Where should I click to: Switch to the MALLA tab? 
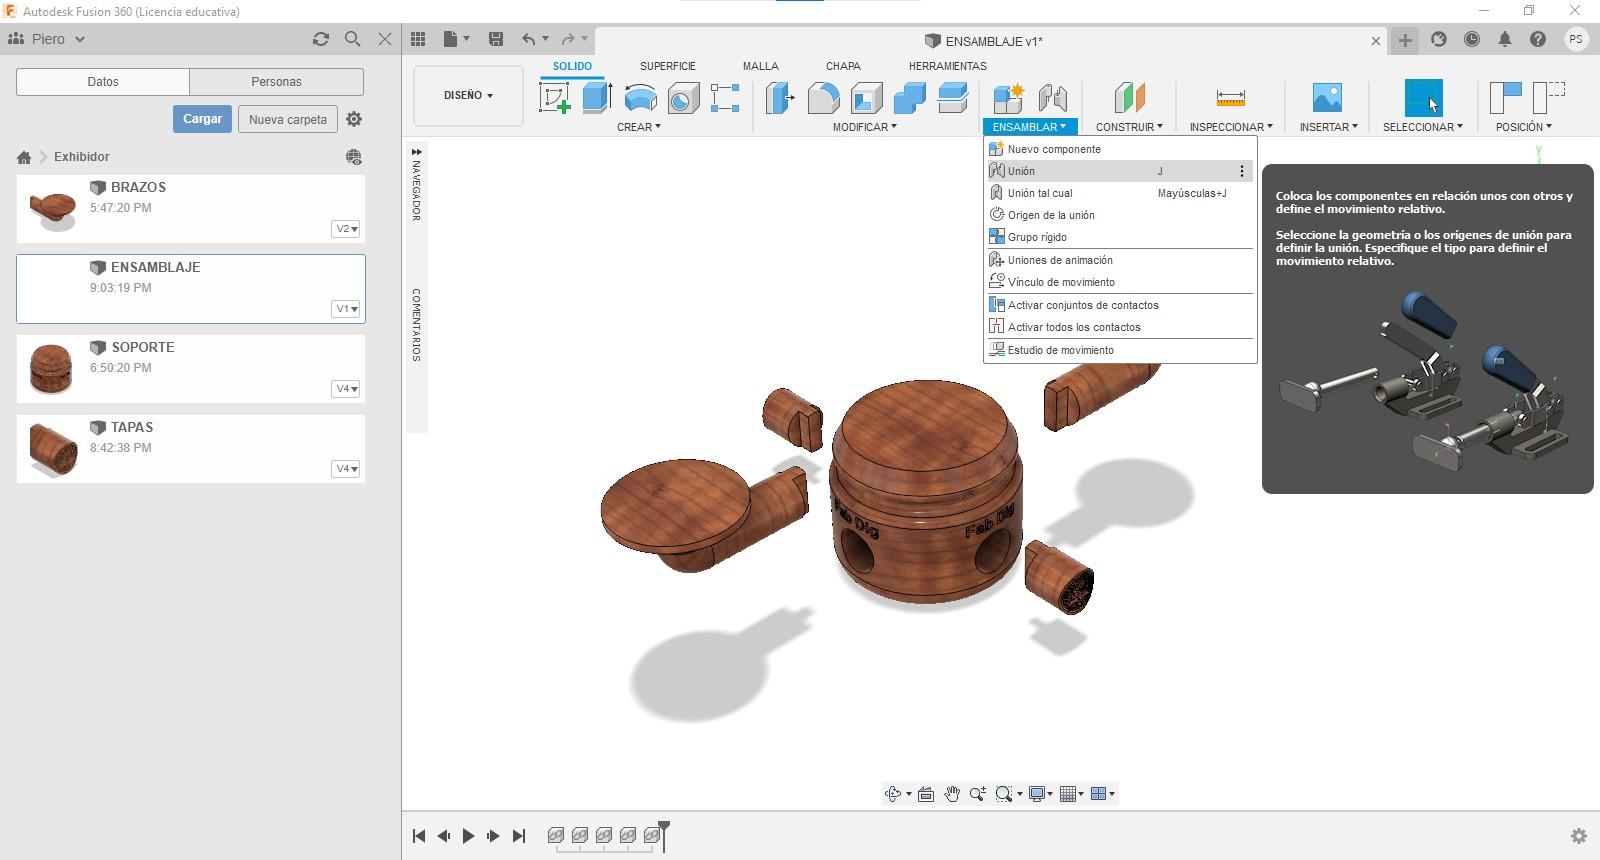pyautogui.click(x=760, y=66)
